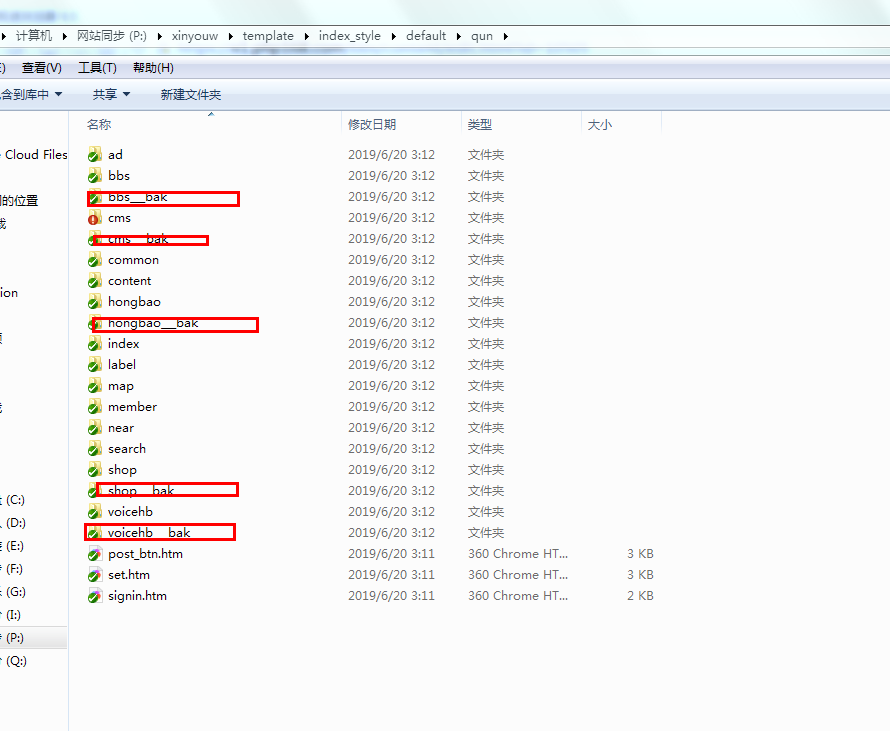Select the search folder icon

click(x=95, y=449)
